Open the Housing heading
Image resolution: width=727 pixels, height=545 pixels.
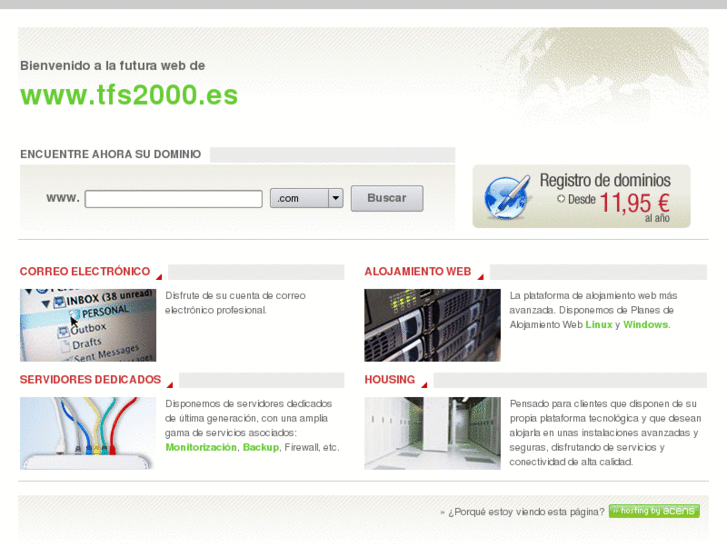click(389, 379)
